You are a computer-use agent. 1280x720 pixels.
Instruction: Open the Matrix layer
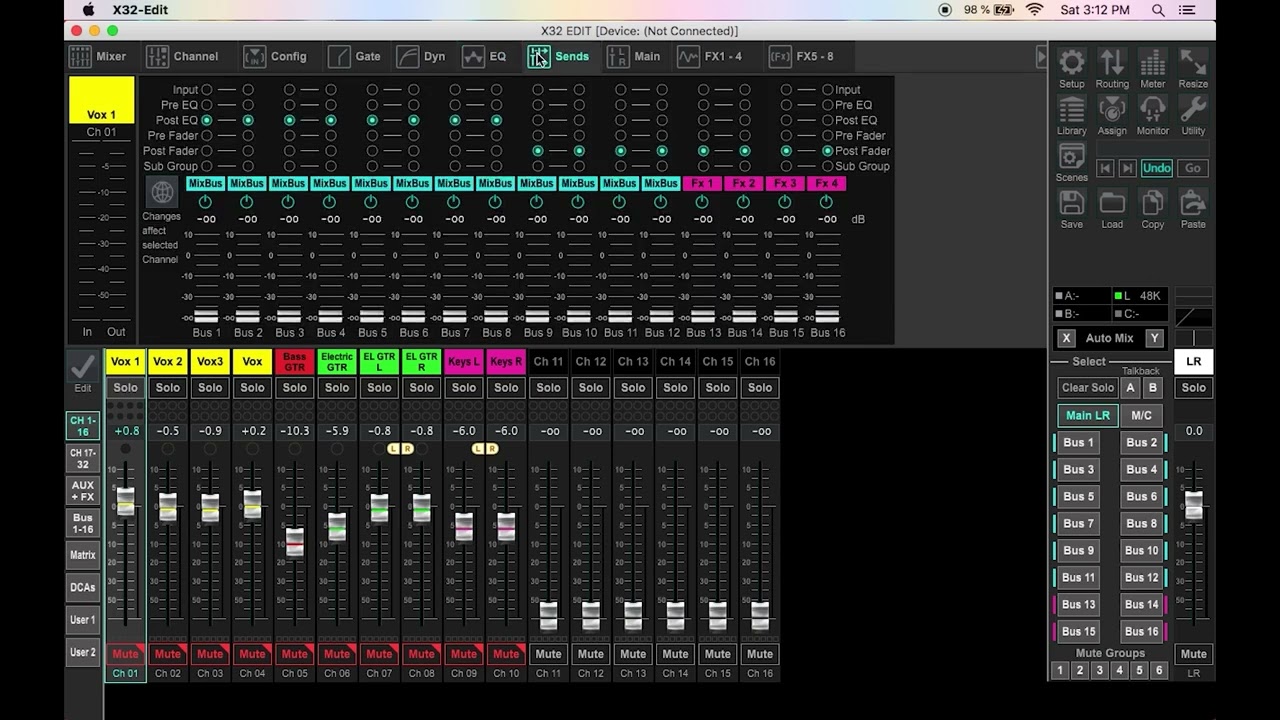click(x=83, y=555)
